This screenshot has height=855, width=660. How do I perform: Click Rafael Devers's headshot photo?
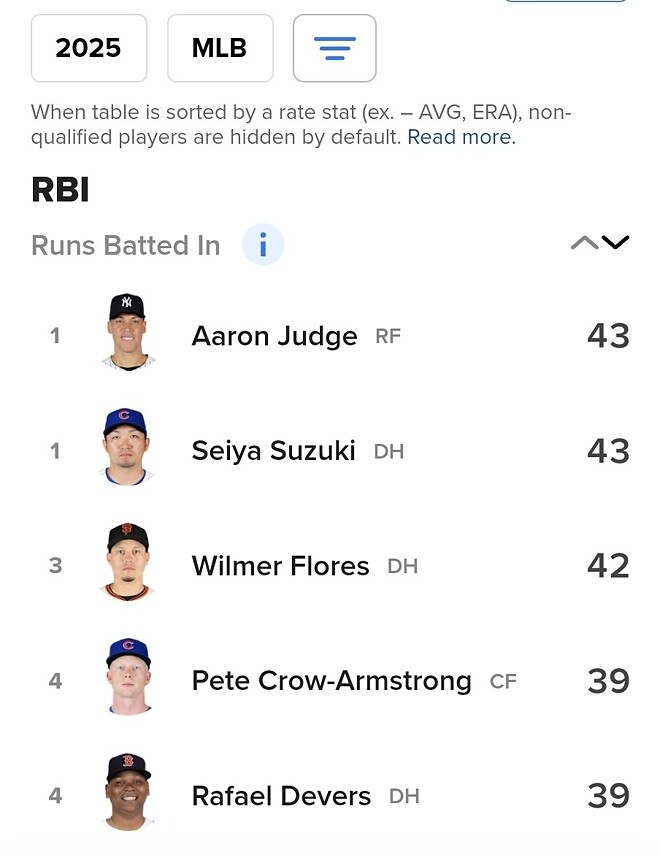[x=128, y=794]
